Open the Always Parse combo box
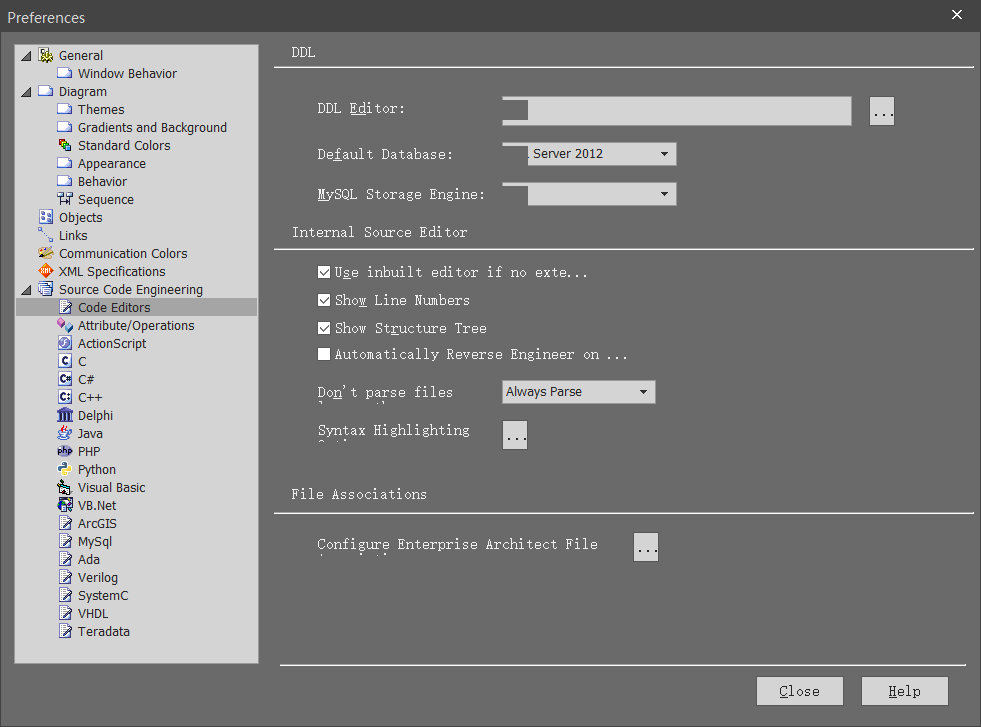 [x=579, y=392]
